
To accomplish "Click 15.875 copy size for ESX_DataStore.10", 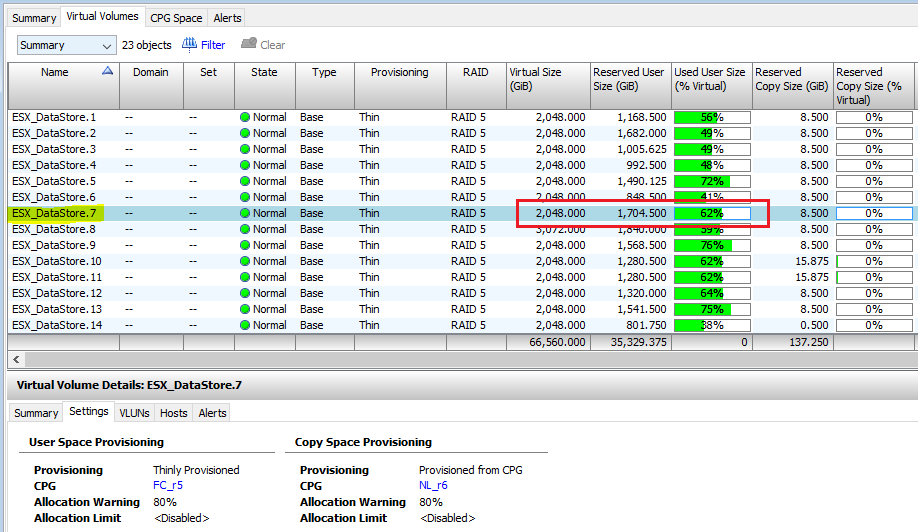I will (812, 261).
